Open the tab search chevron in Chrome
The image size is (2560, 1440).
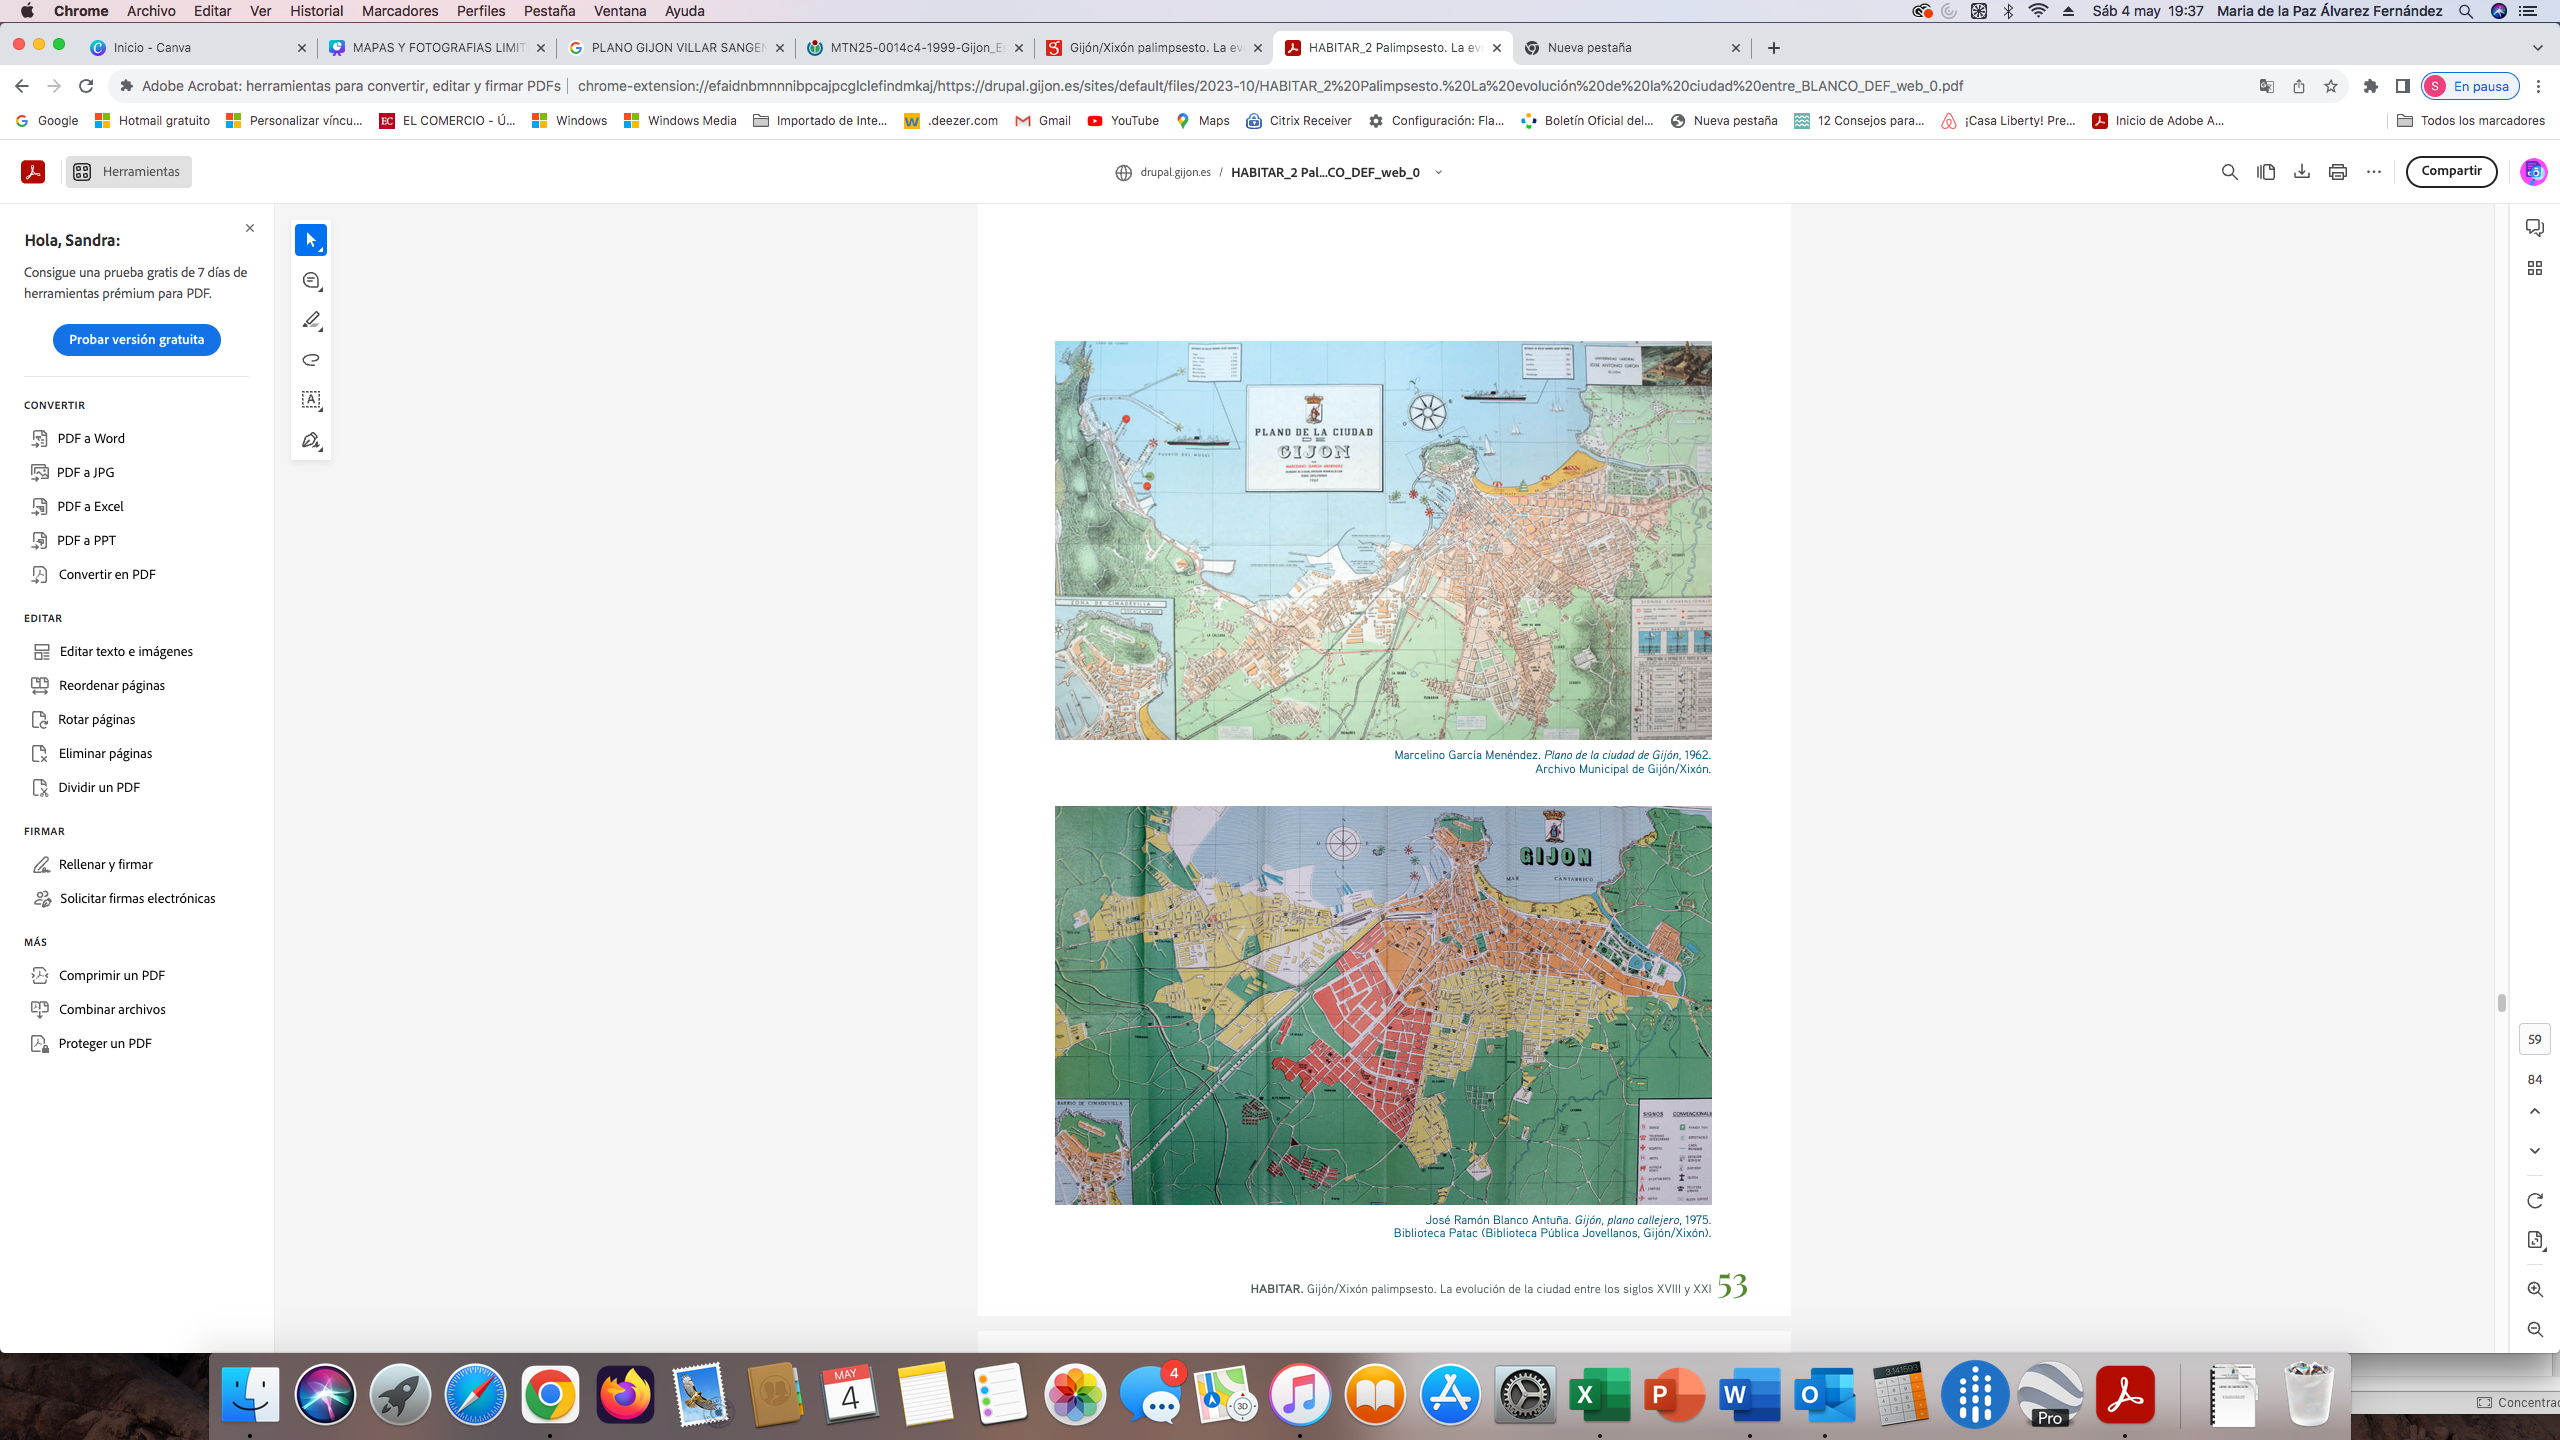2537,47
